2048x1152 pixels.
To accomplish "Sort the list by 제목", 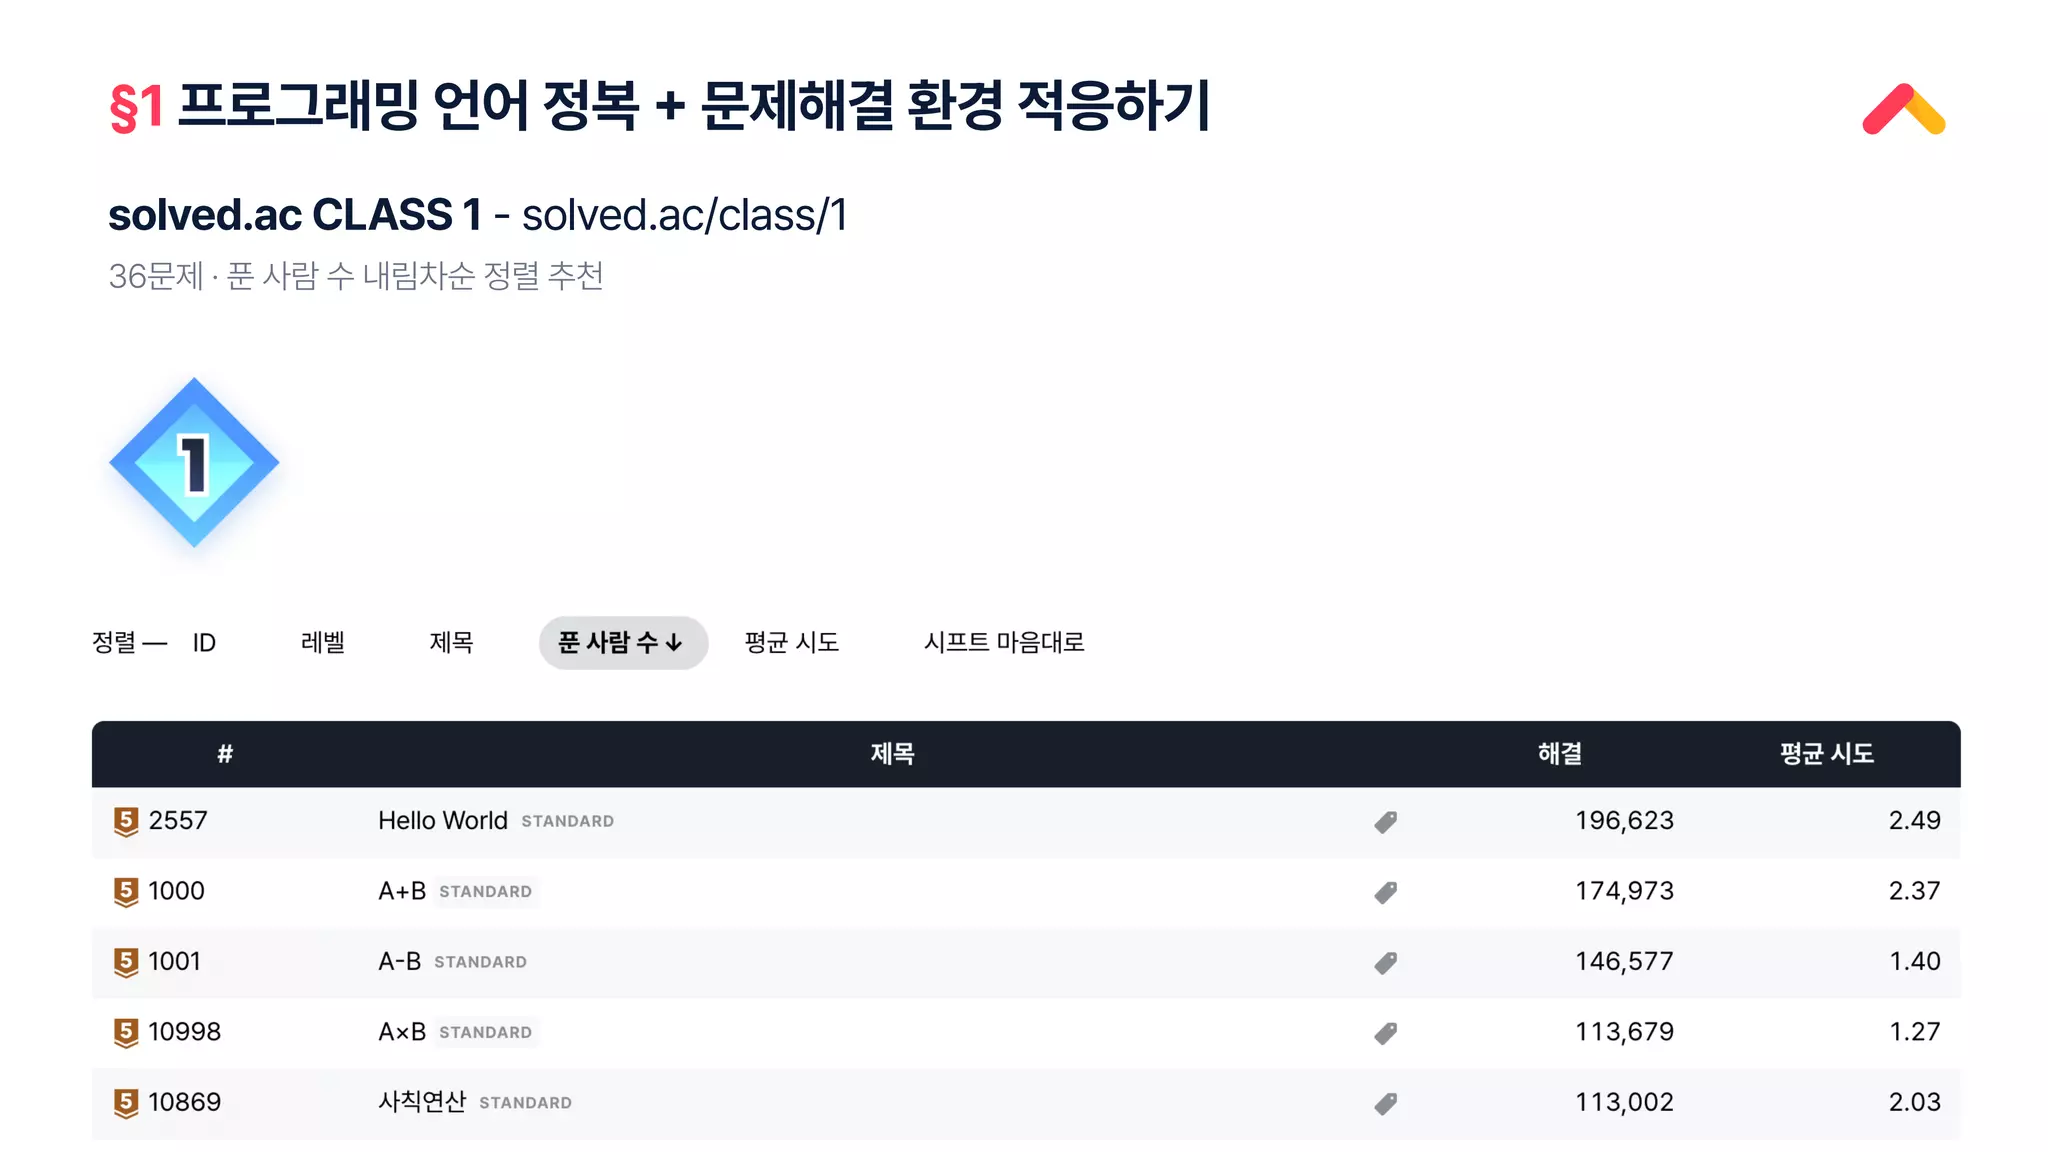I will [x=451, y=643].
